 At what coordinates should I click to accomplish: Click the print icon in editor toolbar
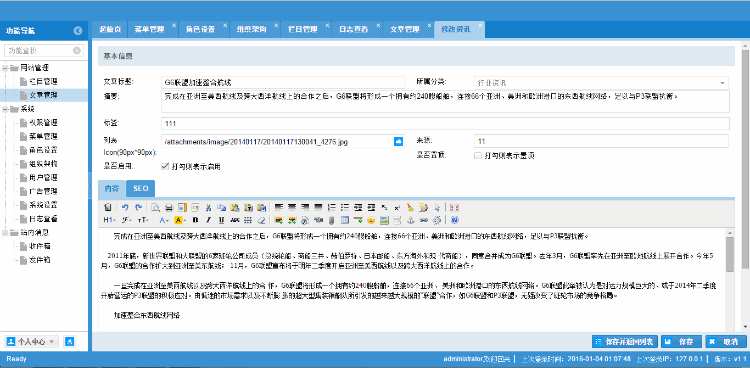[x=169, y=207]
